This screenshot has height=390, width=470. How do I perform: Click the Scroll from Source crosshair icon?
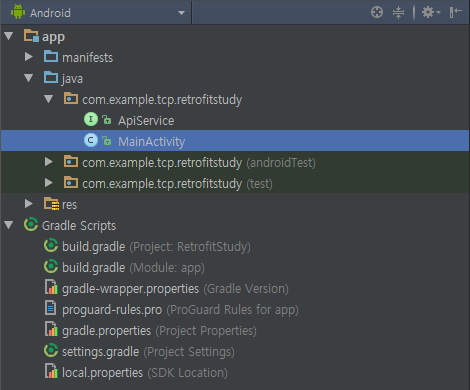click(377, 13)
